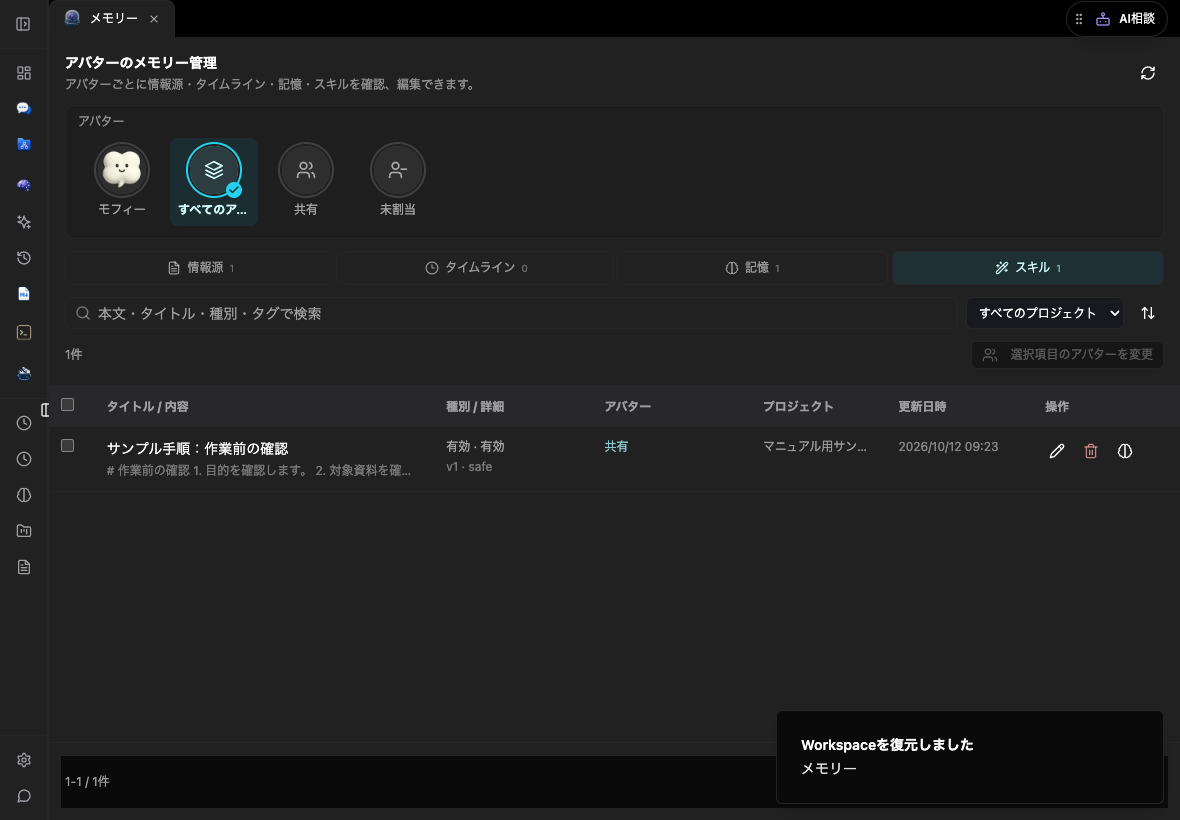The height and width of the screenshot is (820, 1180).
Task: Click 選択項目のアバターを変更 button
Action: [1067, 354]
